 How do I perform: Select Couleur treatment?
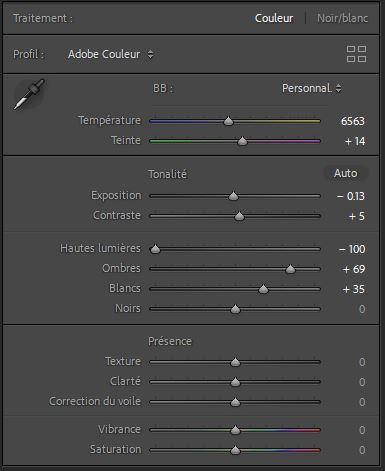[274, 18]
